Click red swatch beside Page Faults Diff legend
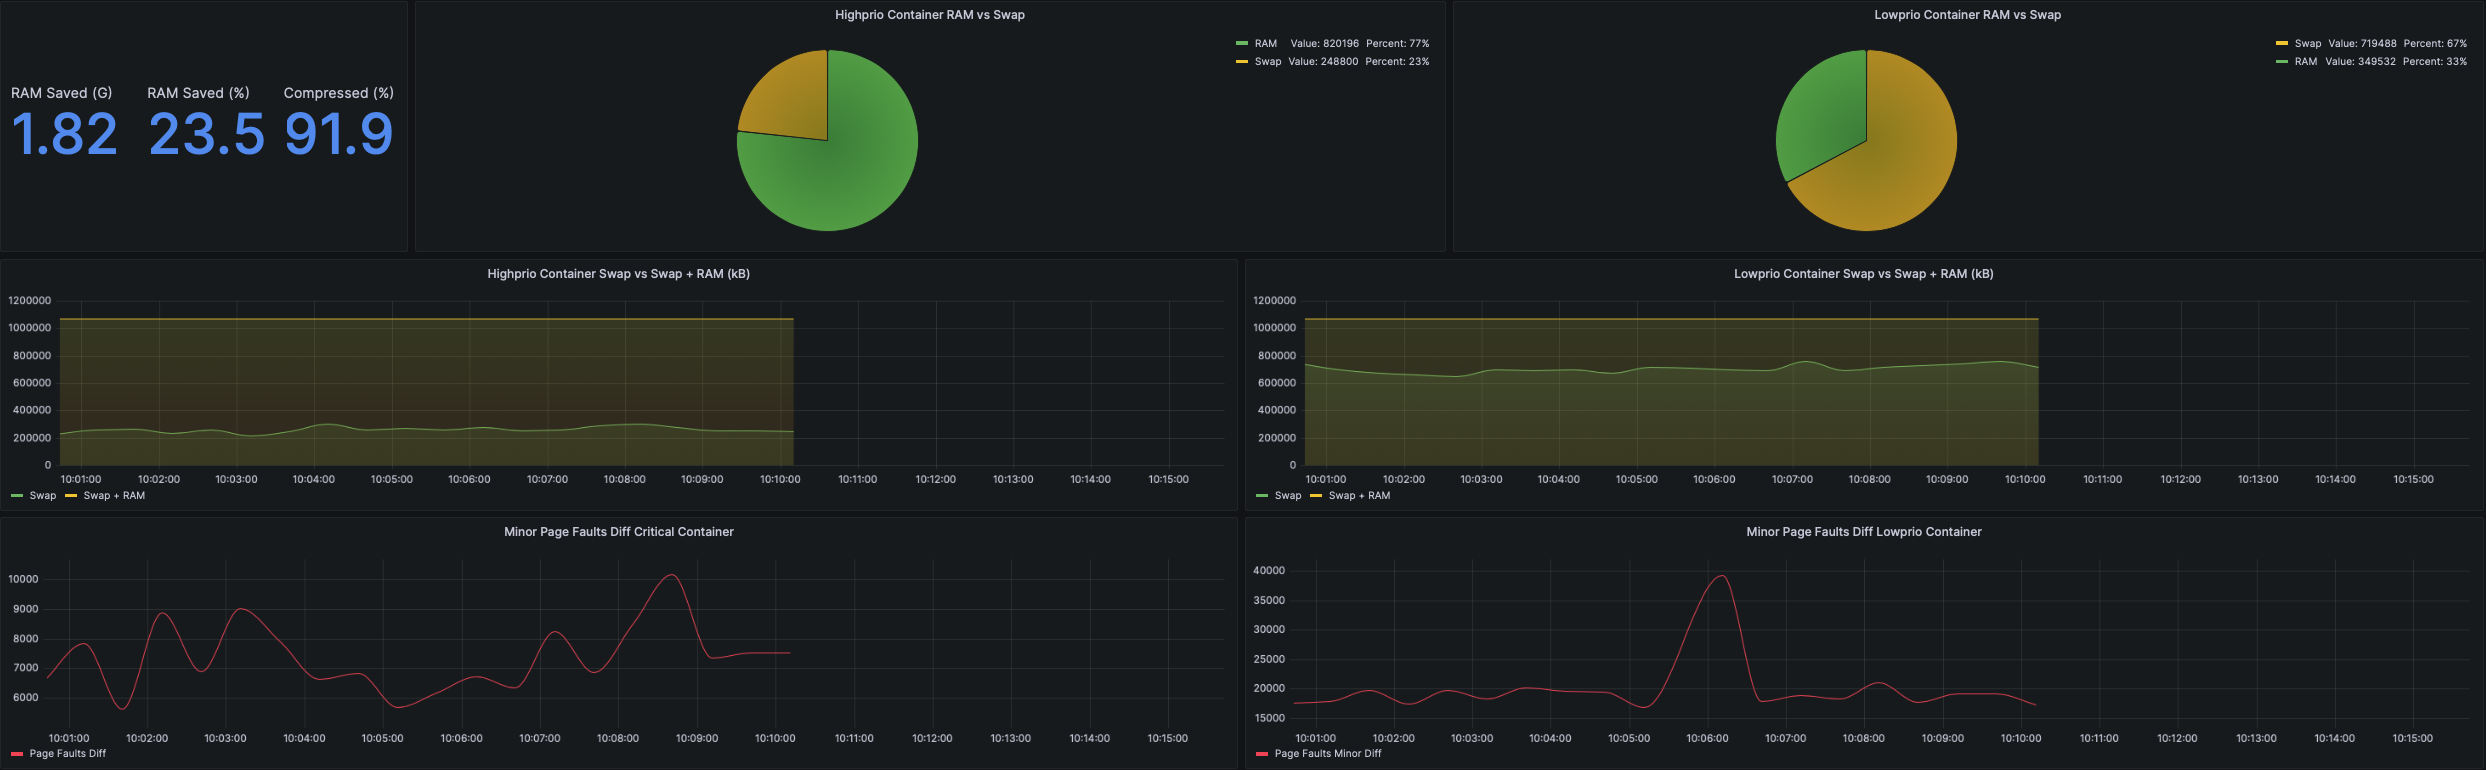Viewport: 2486px width, 770px height. pos(17,754)
